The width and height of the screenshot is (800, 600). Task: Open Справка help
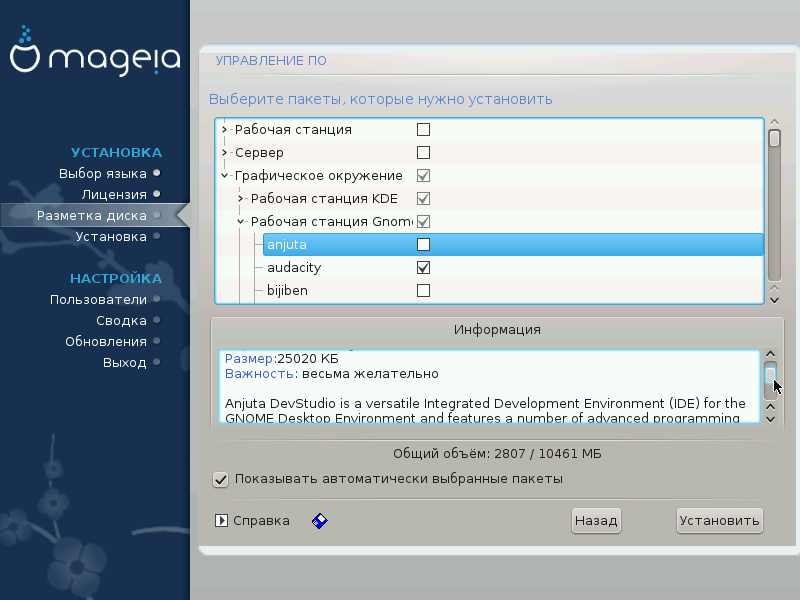[261, 521]
